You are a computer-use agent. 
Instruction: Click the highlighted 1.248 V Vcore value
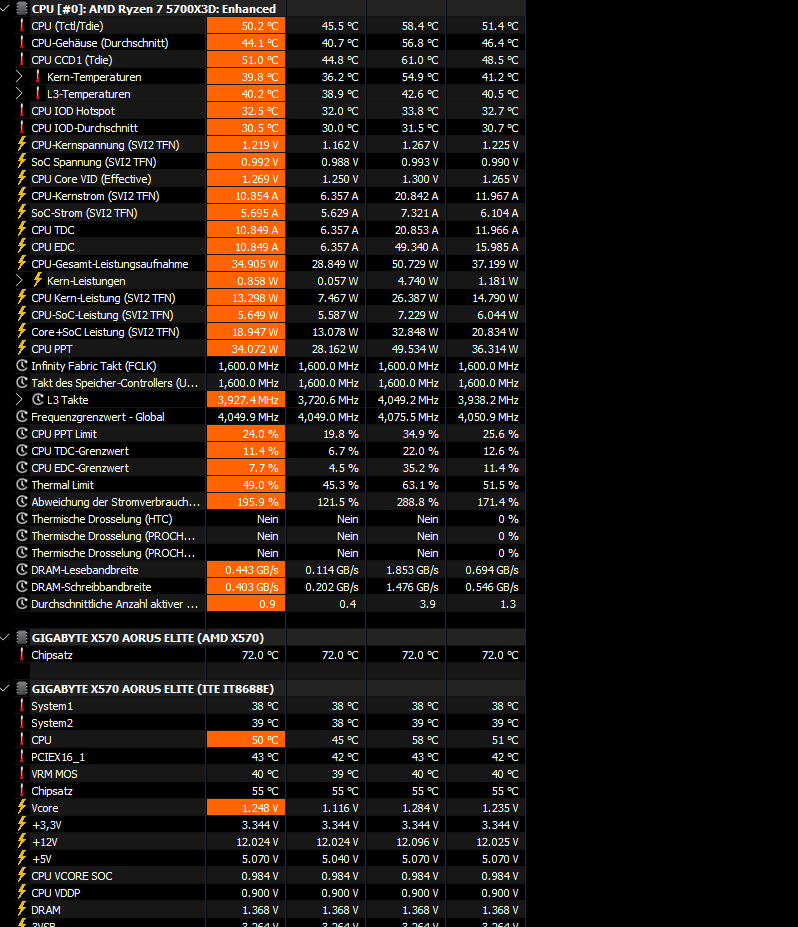click(x=246, y=808)
